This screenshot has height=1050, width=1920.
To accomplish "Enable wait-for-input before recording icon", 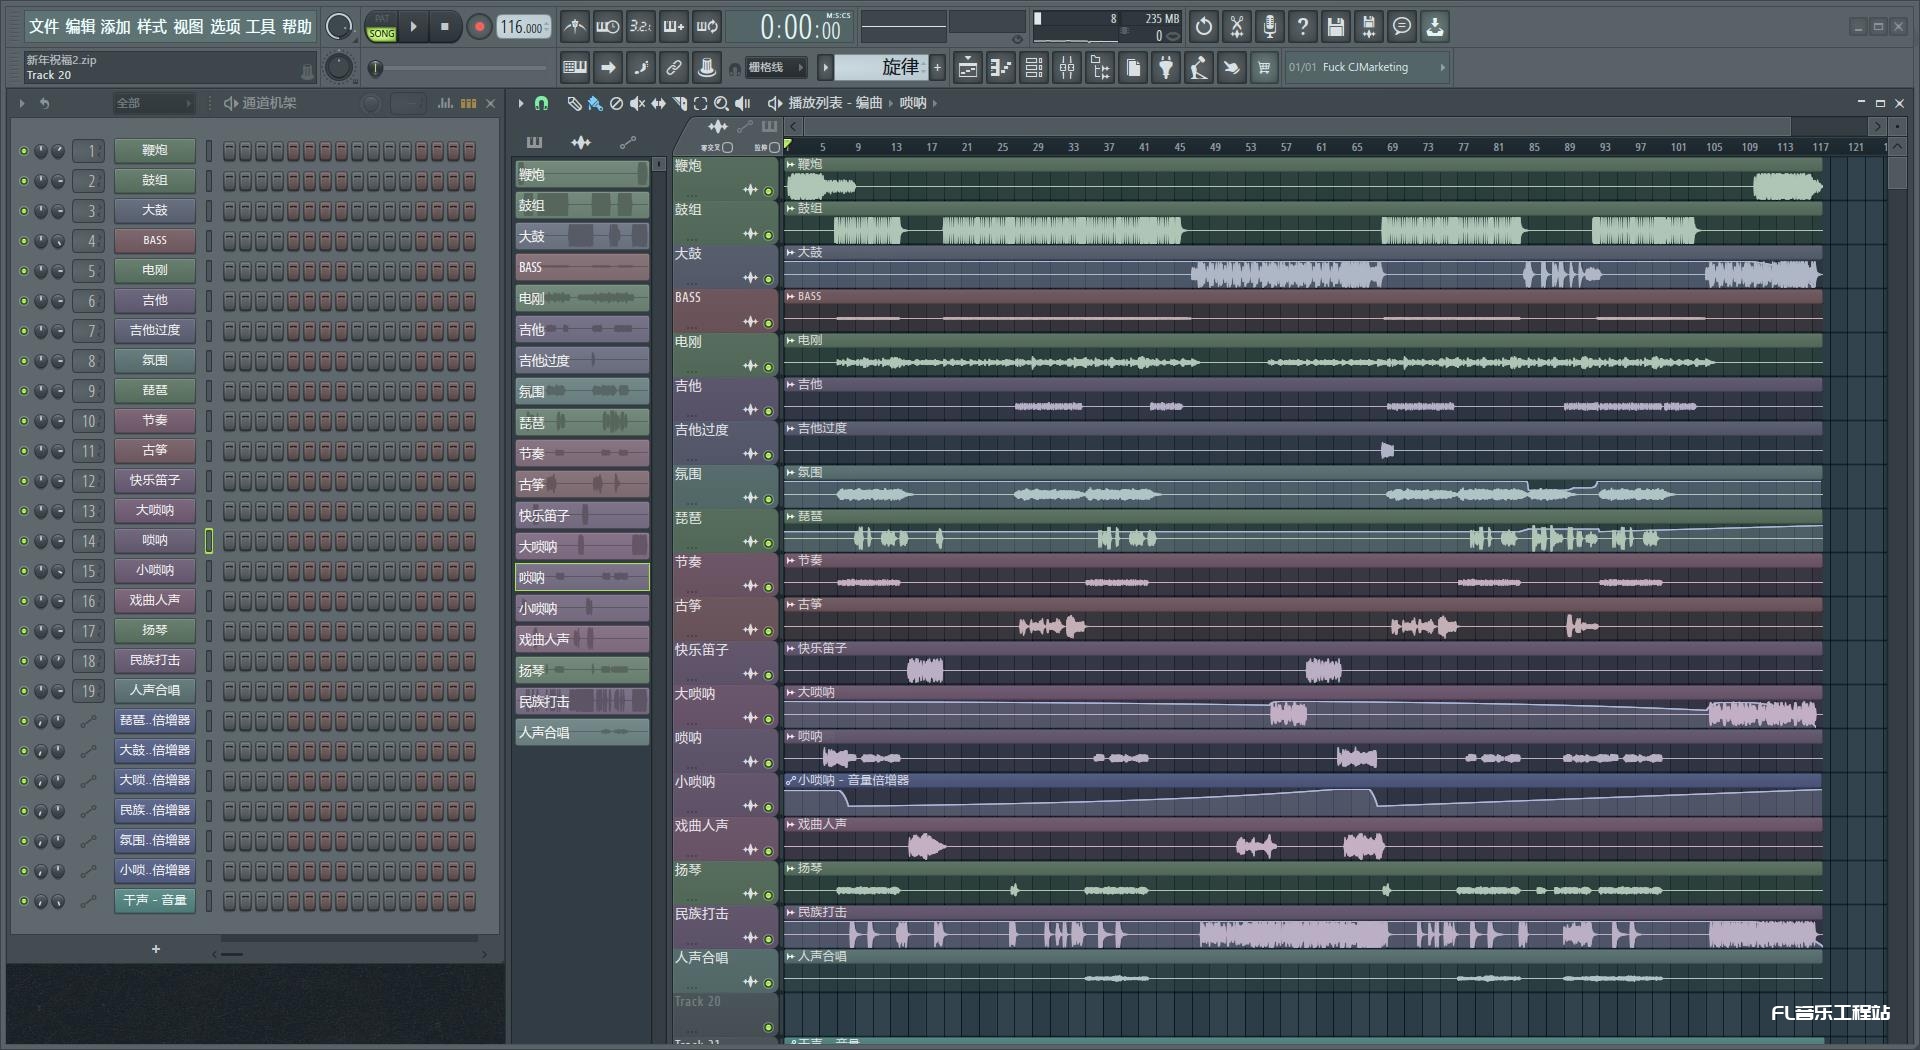I will coord(607,27).
